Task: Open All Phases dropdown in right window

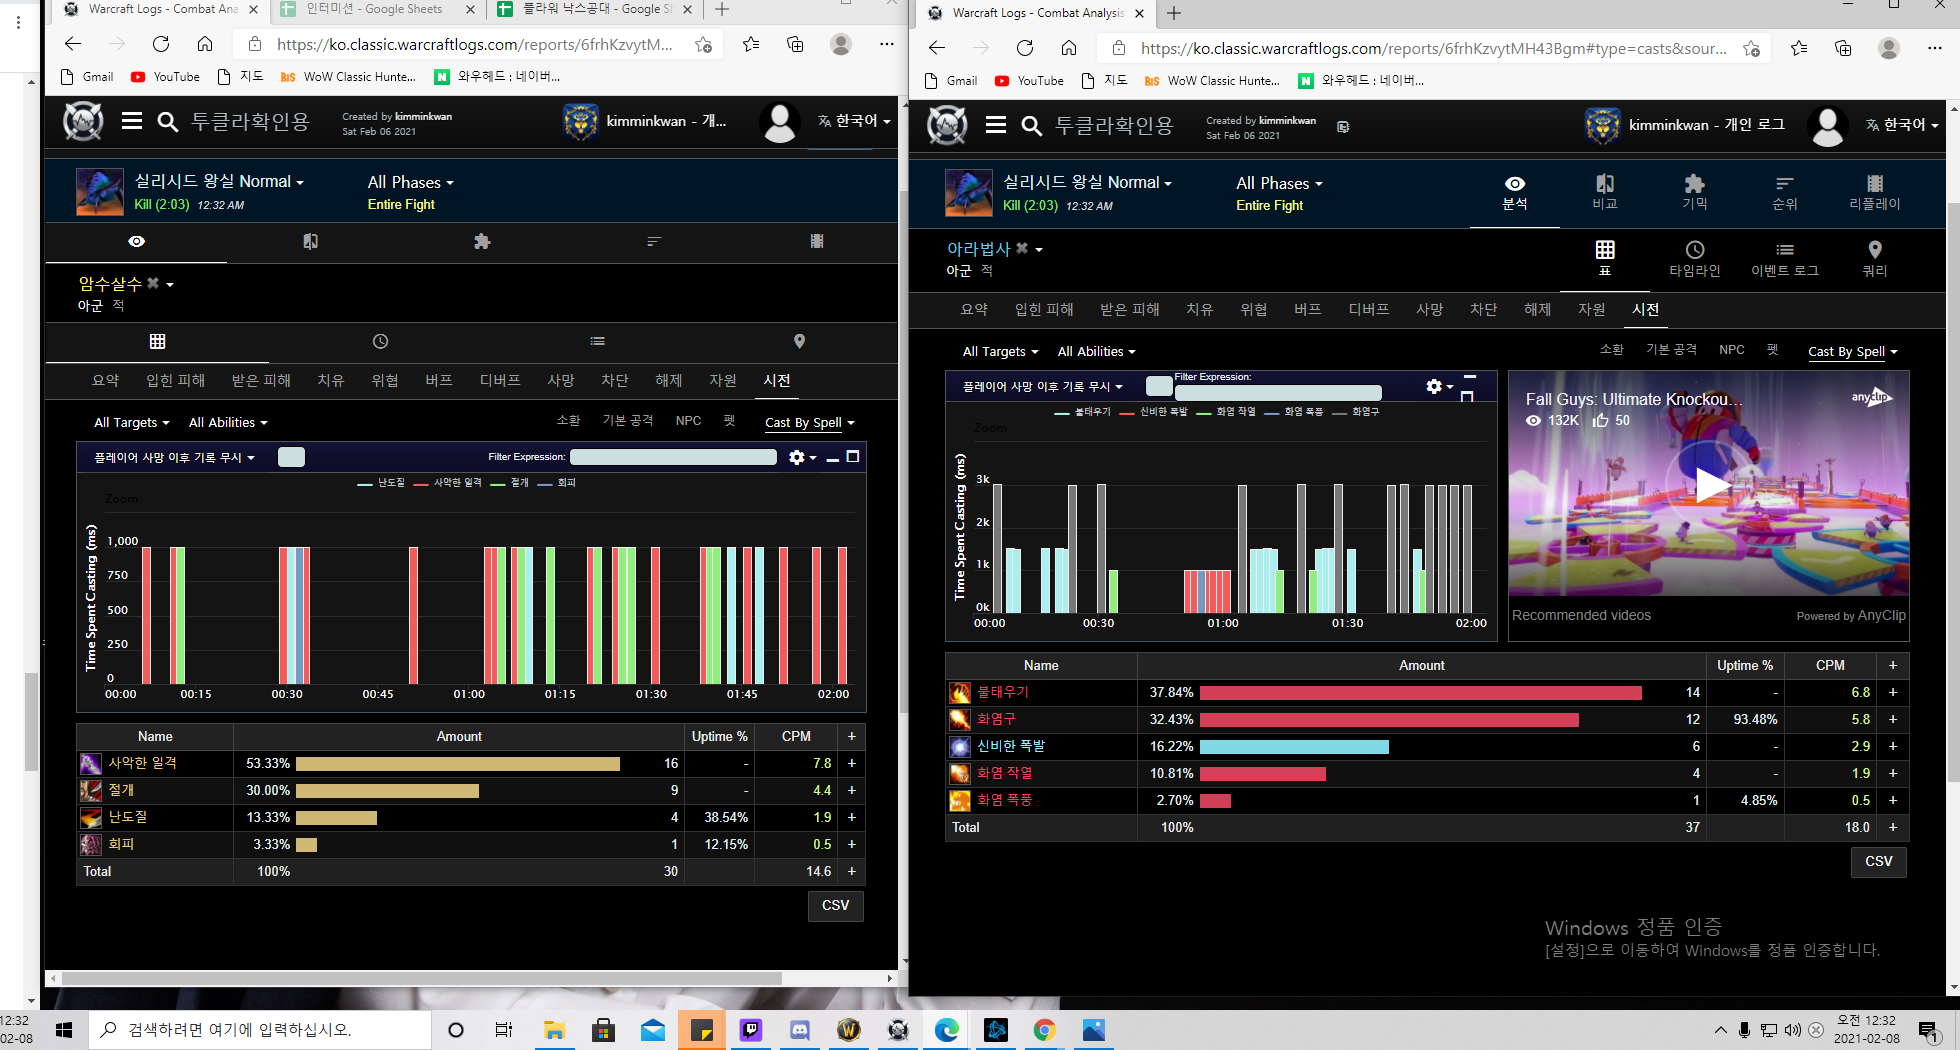Action: click(1279, 184)
